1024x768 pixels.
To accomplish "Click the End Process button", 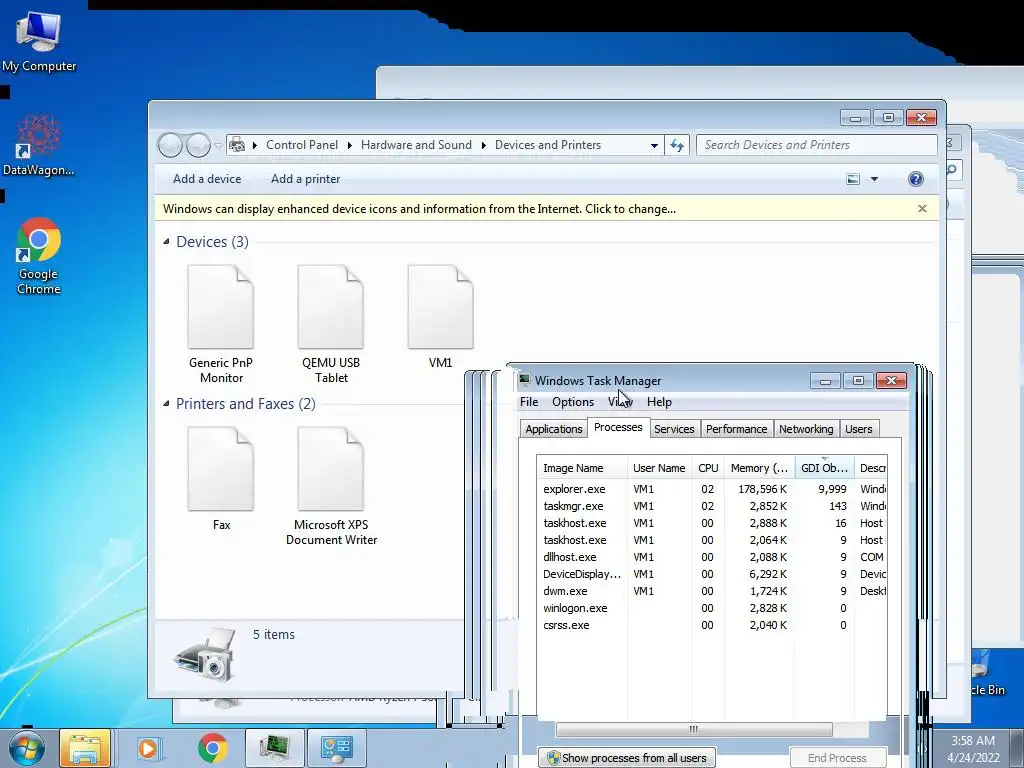I will [x=837, y=758].
